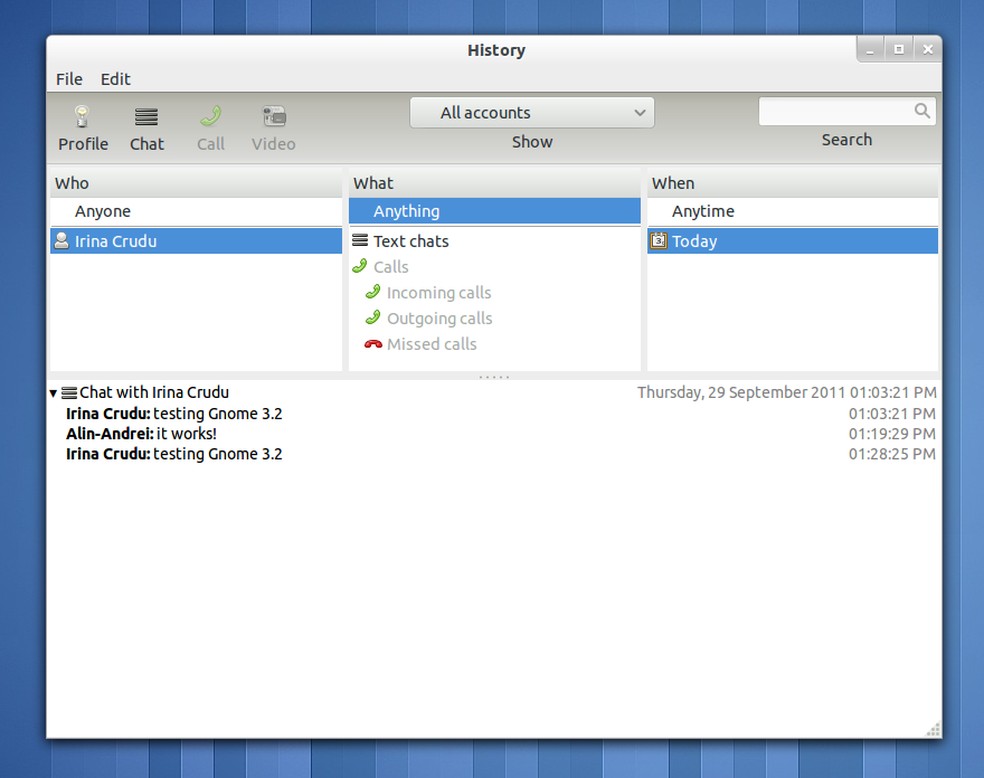Click the red Missed calls icon

[373, 344]
